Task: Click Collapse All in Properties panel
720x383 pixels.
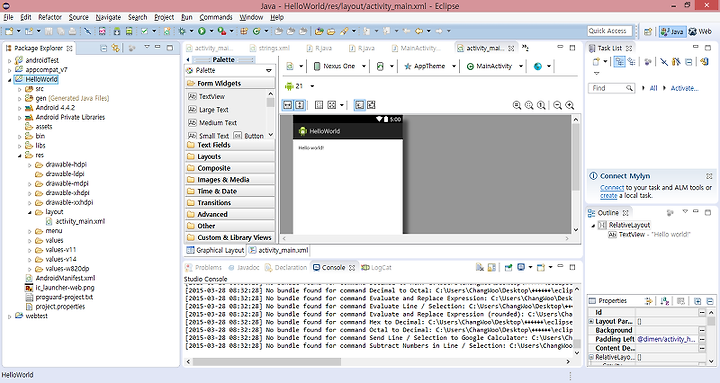Action: 710,301
